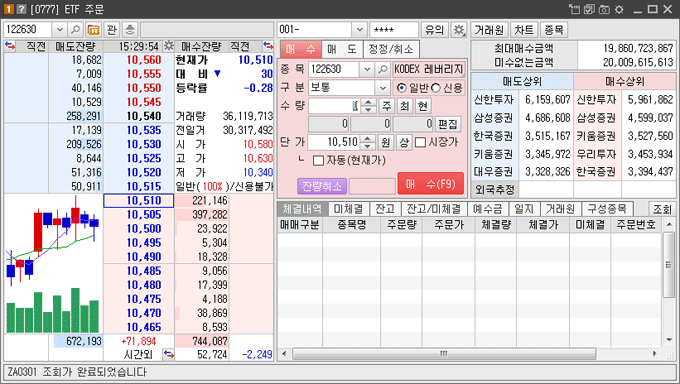Click the copy-window icon in title bar
Viewport: 680px width, 384px height.
click(x=589, y=9)
